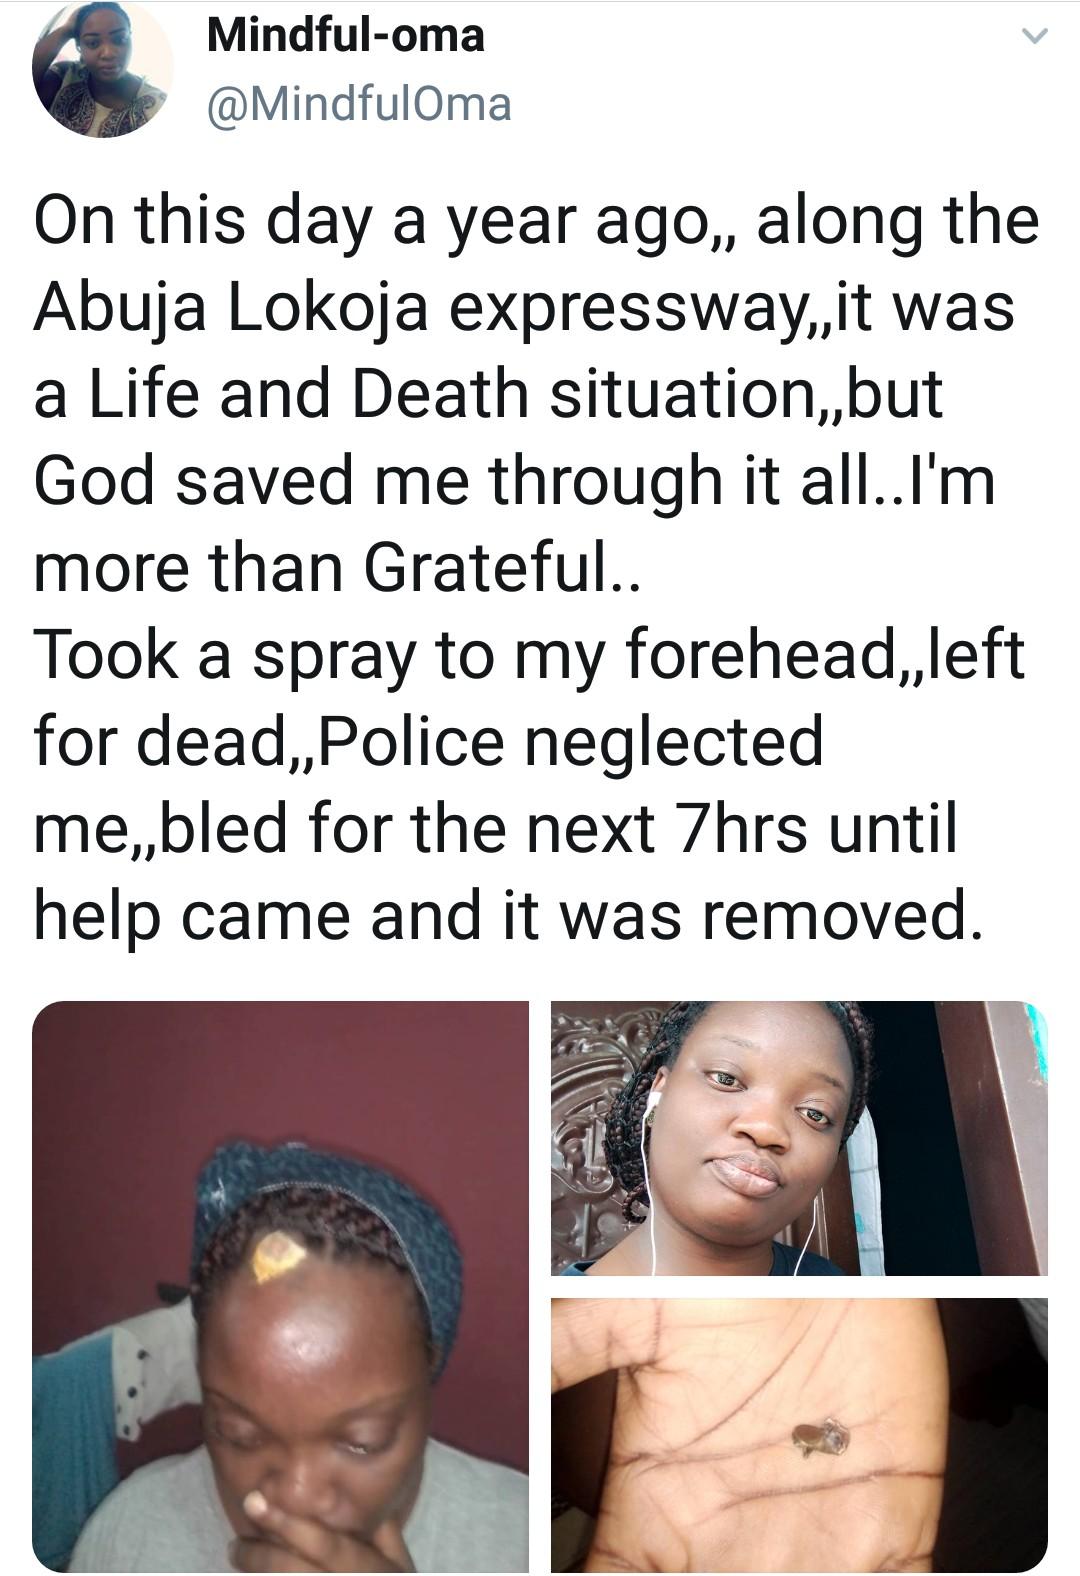1080x1576 pixels.
Task: Open the forehead wound photo
Action: (280, 1285)
